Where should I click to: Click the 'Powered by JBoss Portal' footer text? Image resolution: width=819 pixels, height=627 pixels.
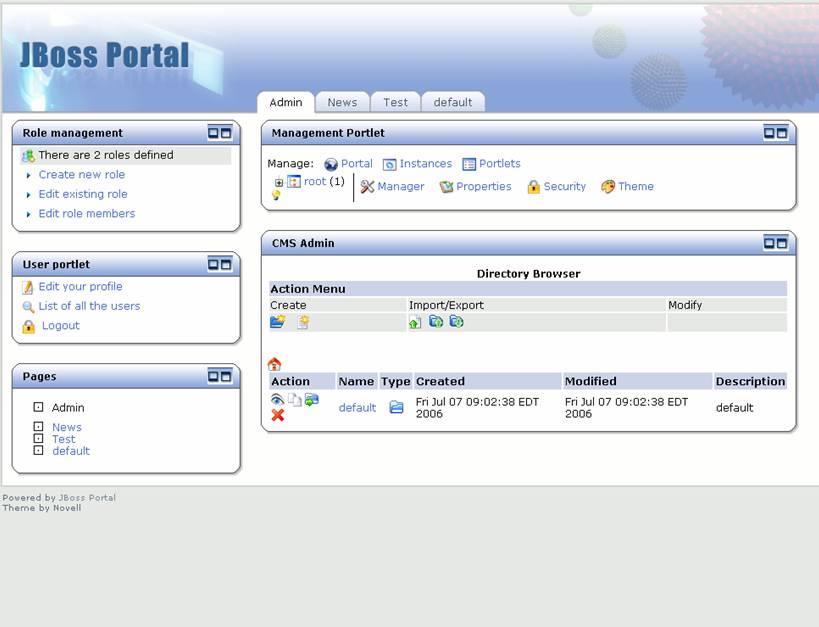coord(59,497)
